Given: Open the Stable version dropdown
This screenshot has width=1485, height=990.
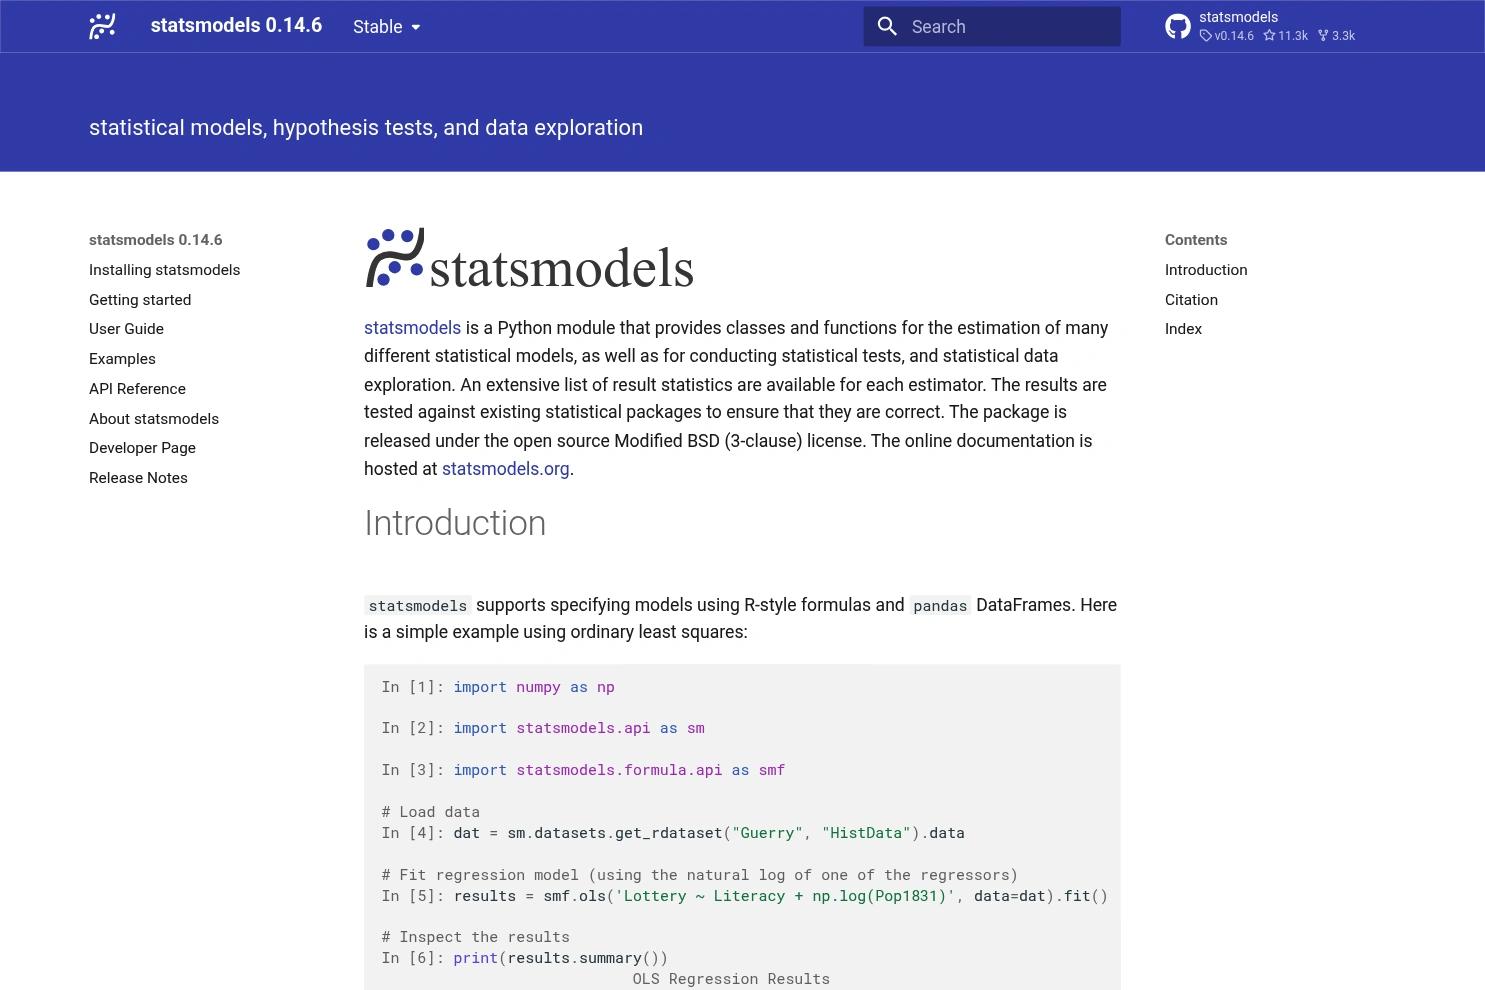Looking at the screenshot, I should (x=387, y=27).
